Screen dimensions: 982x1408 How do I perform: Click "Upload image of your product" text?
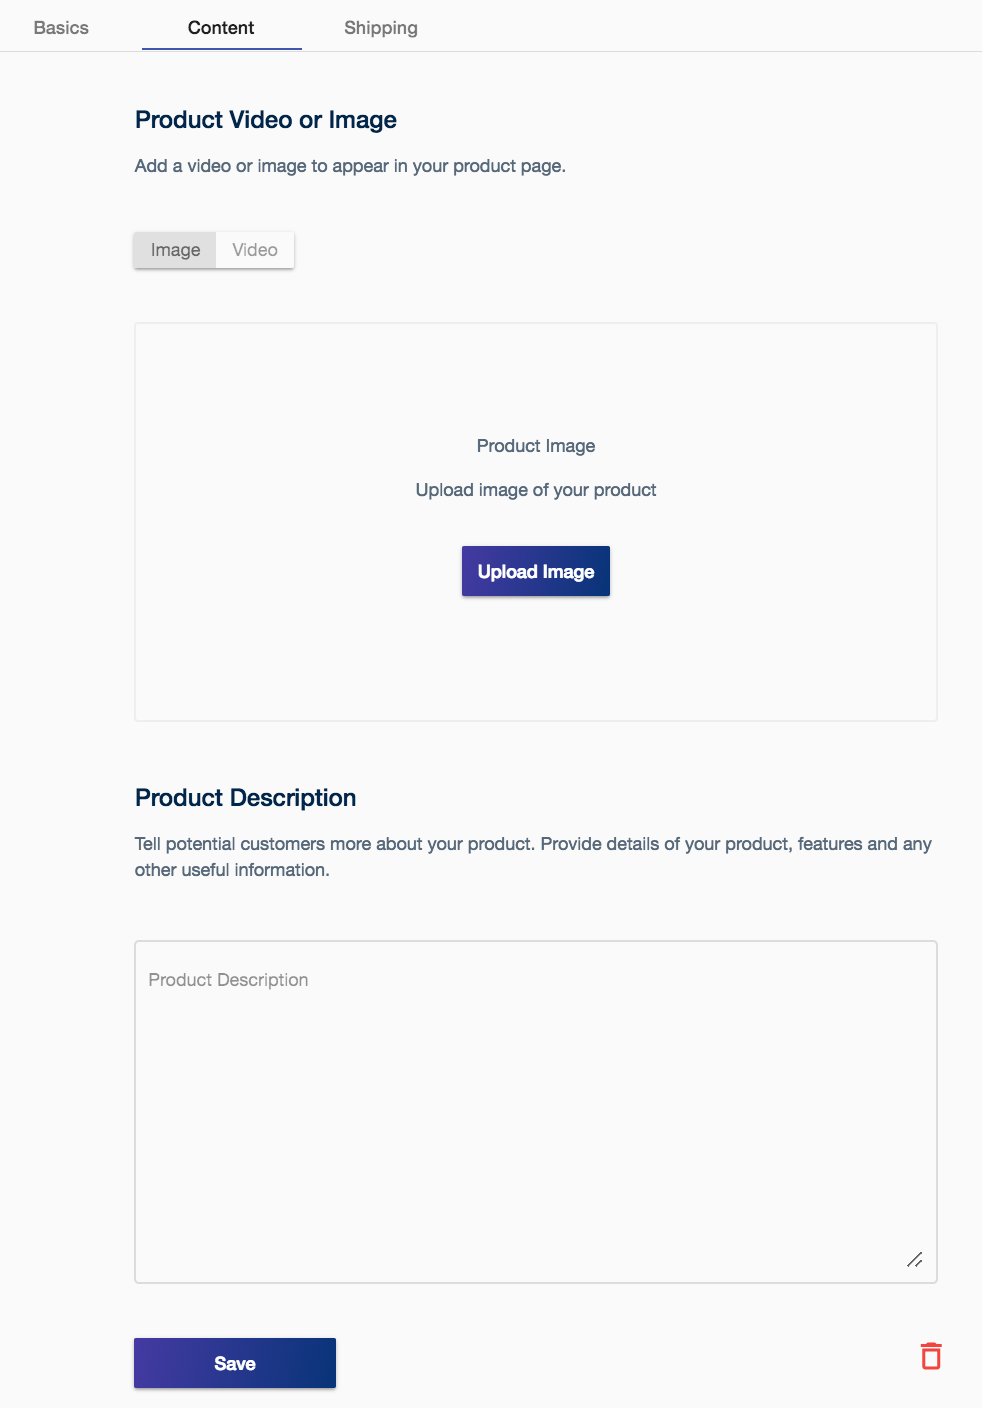point(536,490)
